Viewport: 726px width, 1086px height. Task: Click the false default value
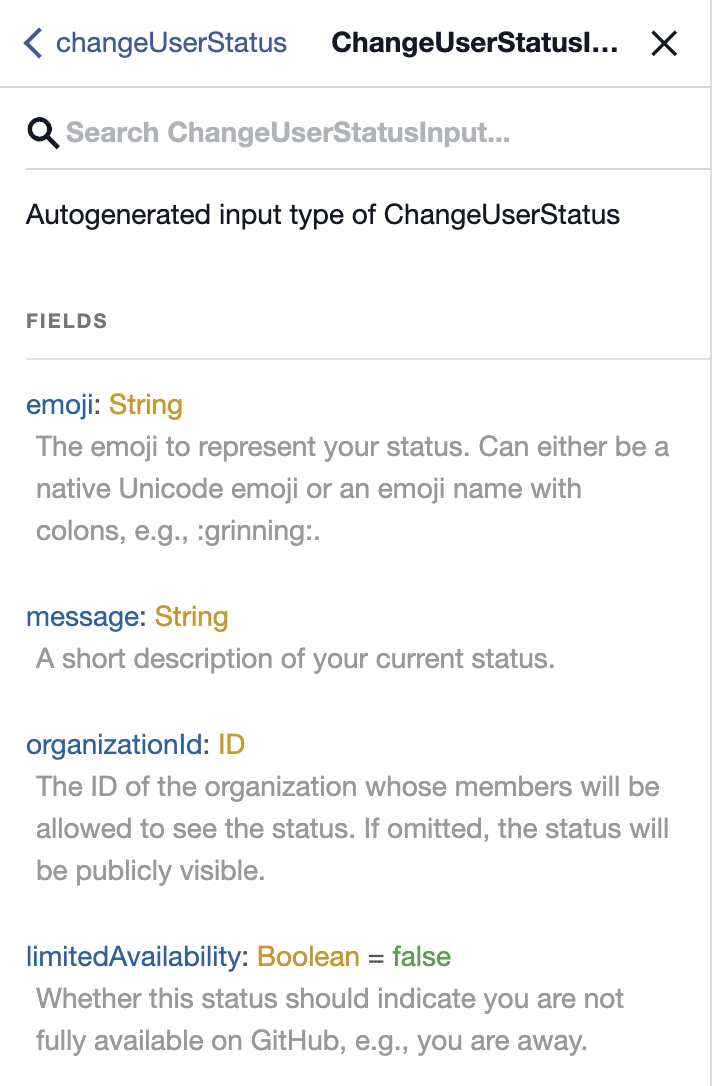(421, 957)
